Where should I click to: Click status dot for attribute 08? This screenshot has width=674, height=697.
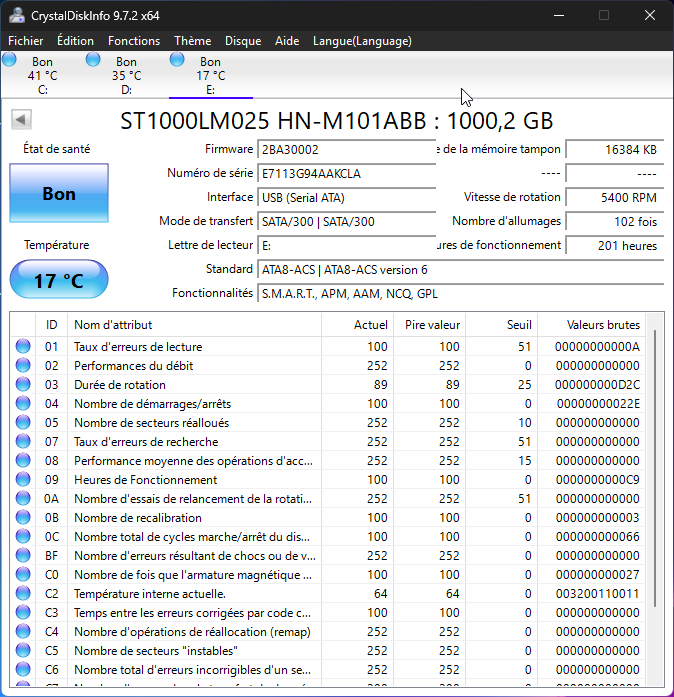click(23, 461)
